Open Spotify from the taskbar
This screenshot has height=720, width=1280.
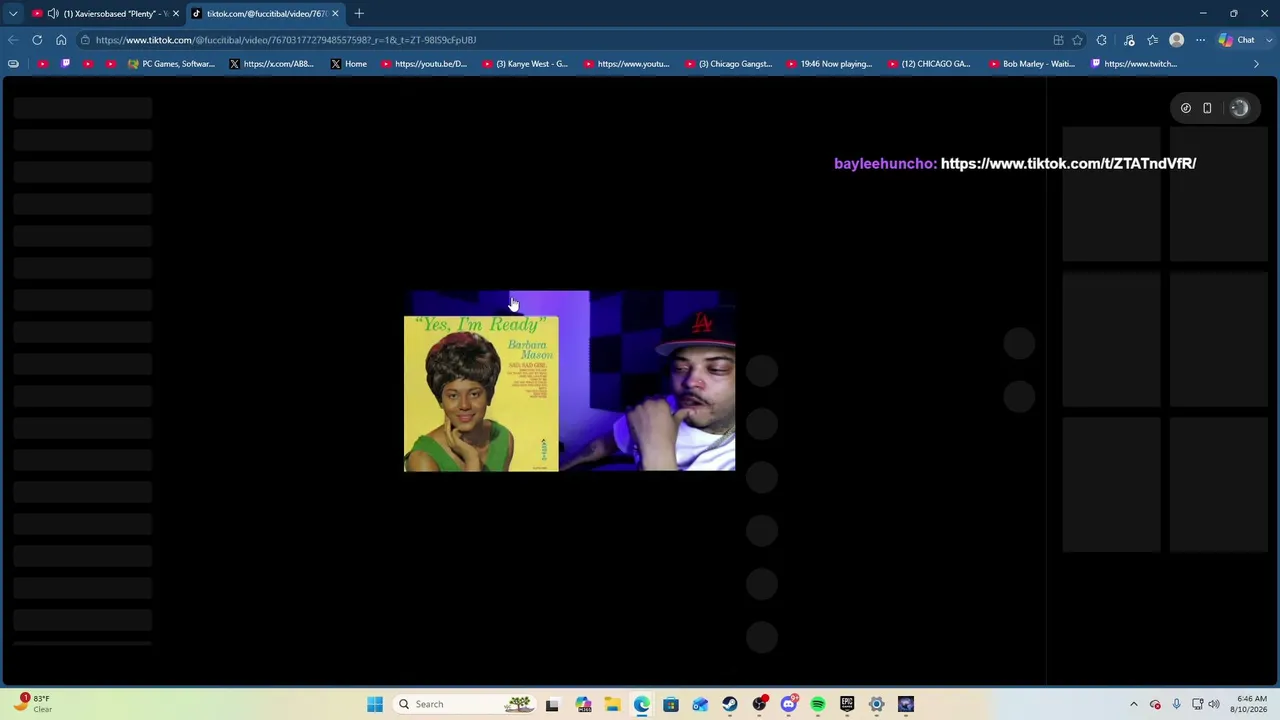818,704
